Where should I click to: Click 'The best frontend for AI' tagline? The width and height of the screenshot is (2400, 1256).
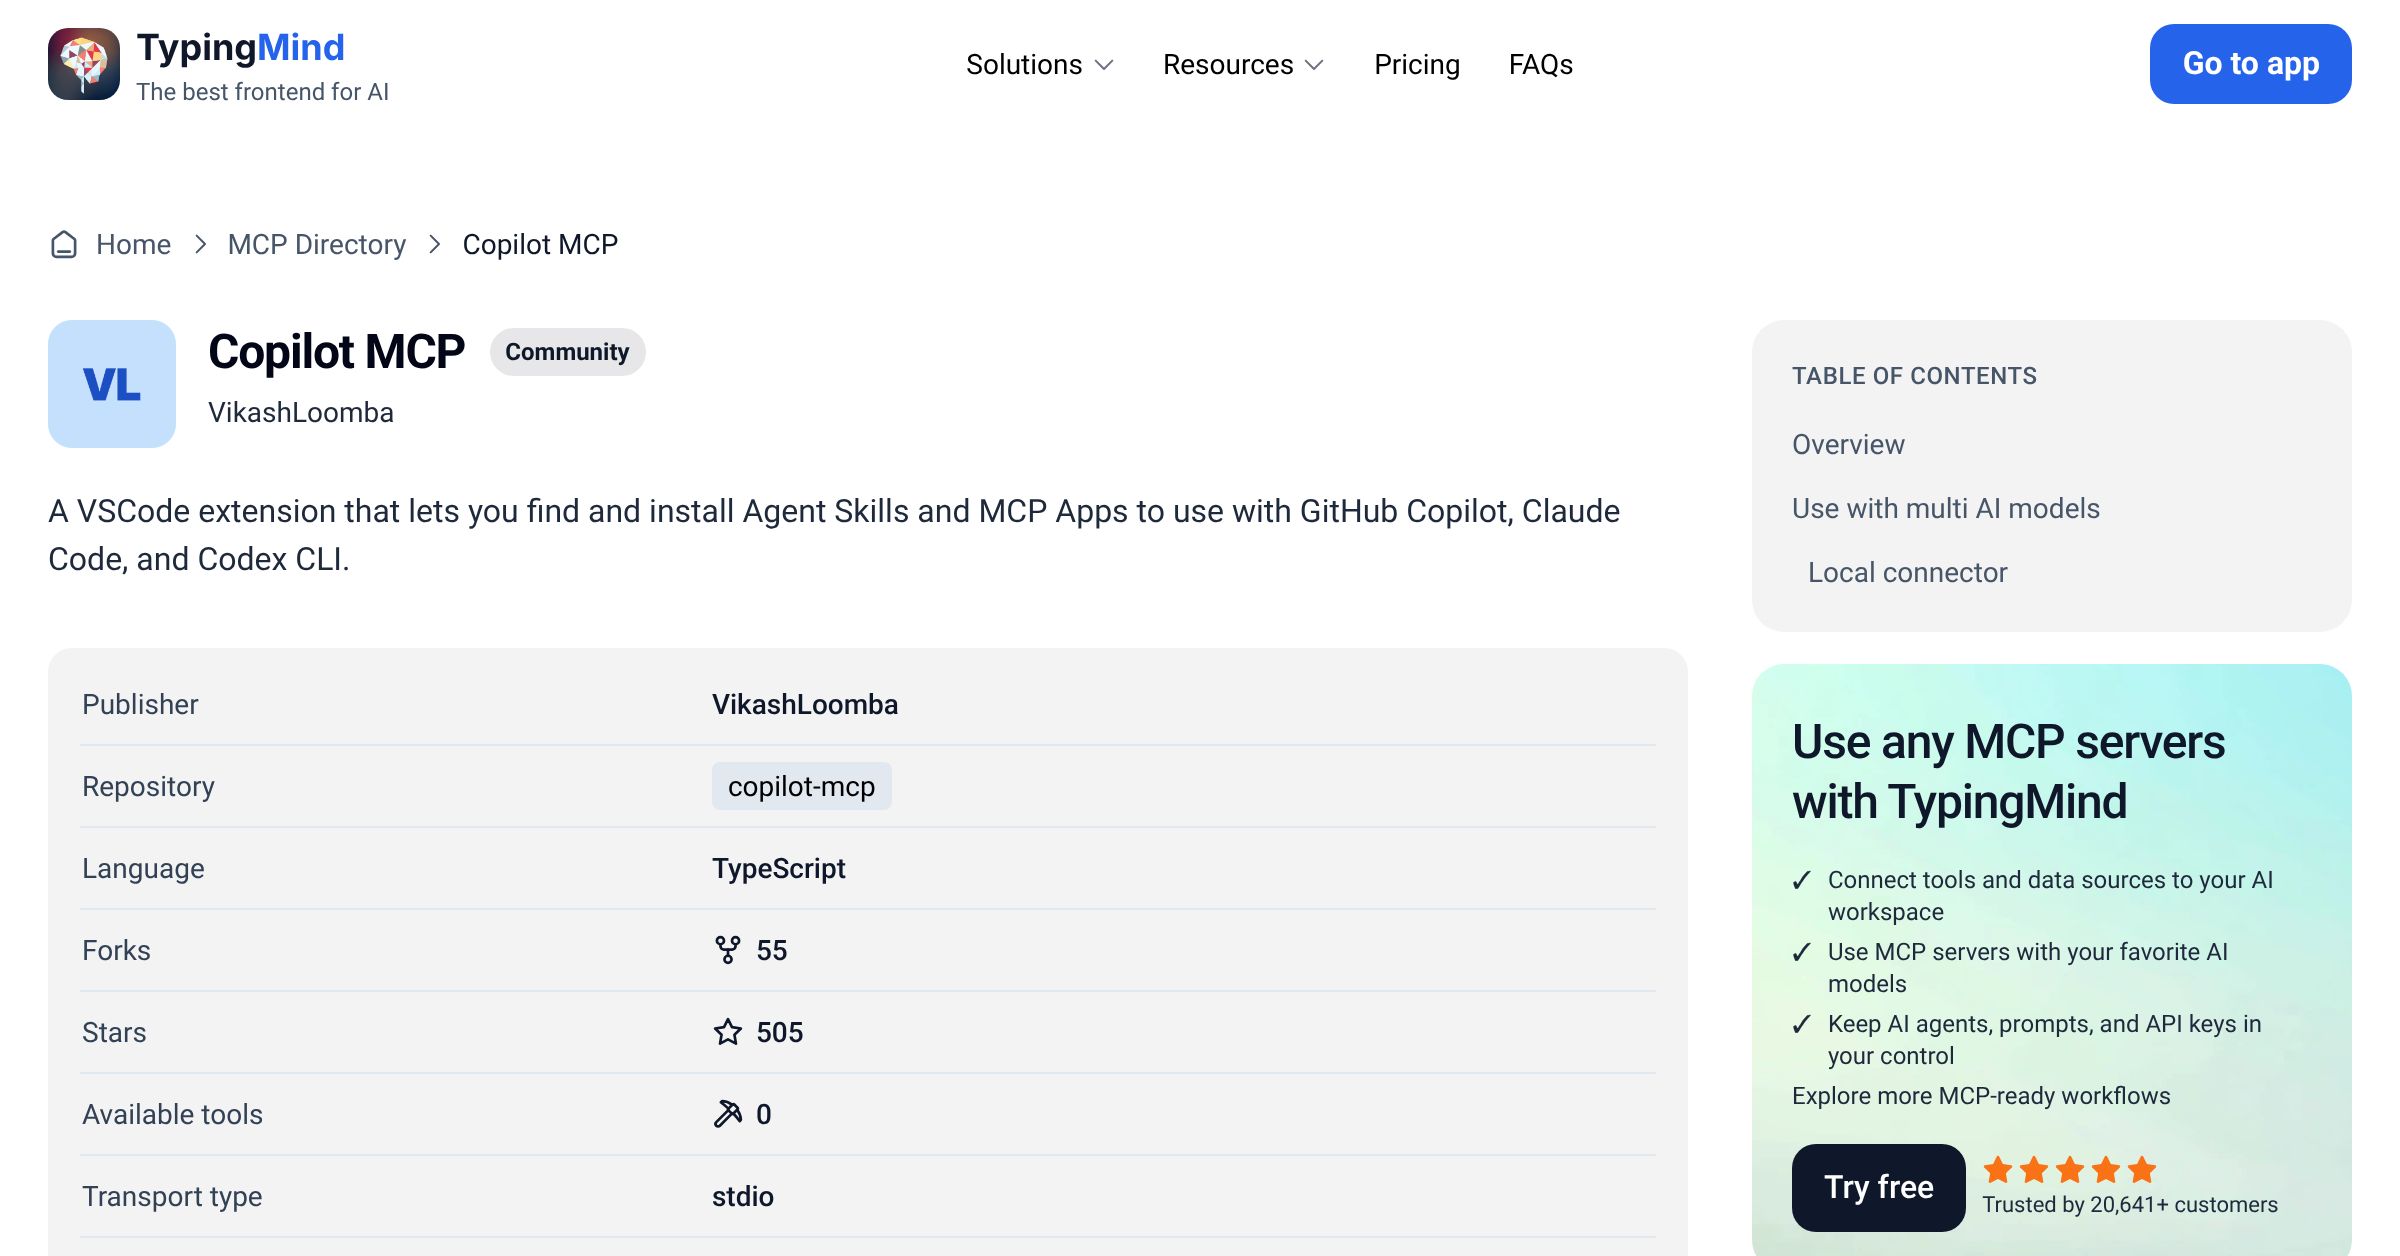263,92
